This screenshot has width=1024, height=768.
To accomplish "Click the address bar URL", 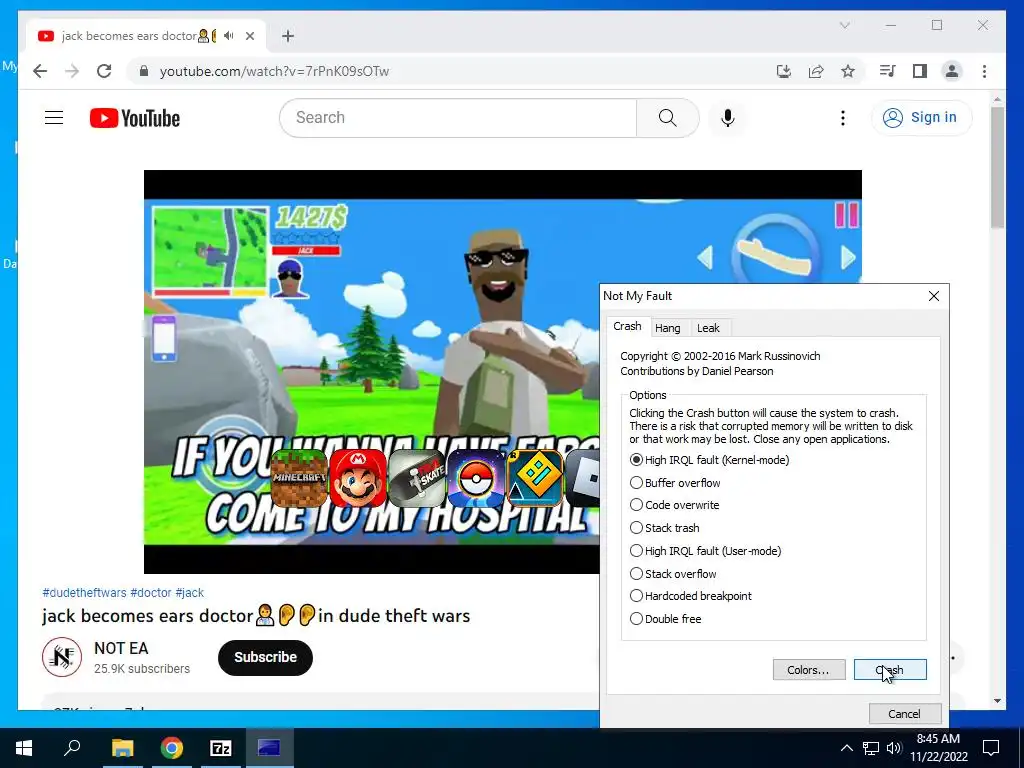I will pyautogui.click(x=274, y=71).
